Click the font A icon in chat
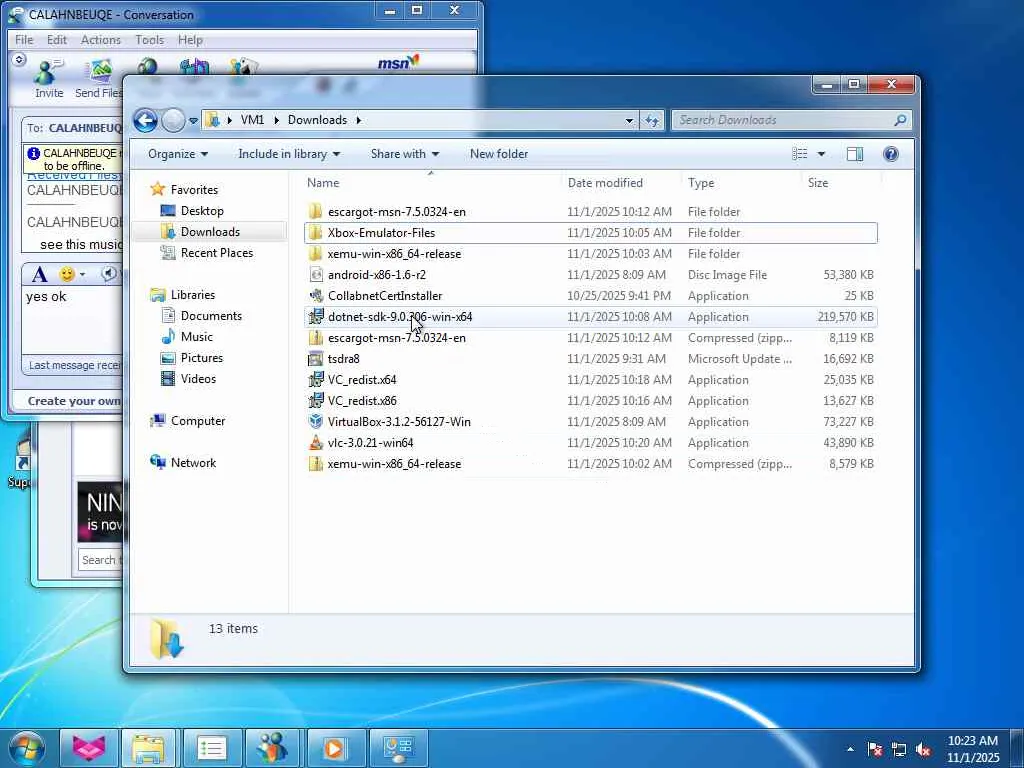 click(39, 274)
